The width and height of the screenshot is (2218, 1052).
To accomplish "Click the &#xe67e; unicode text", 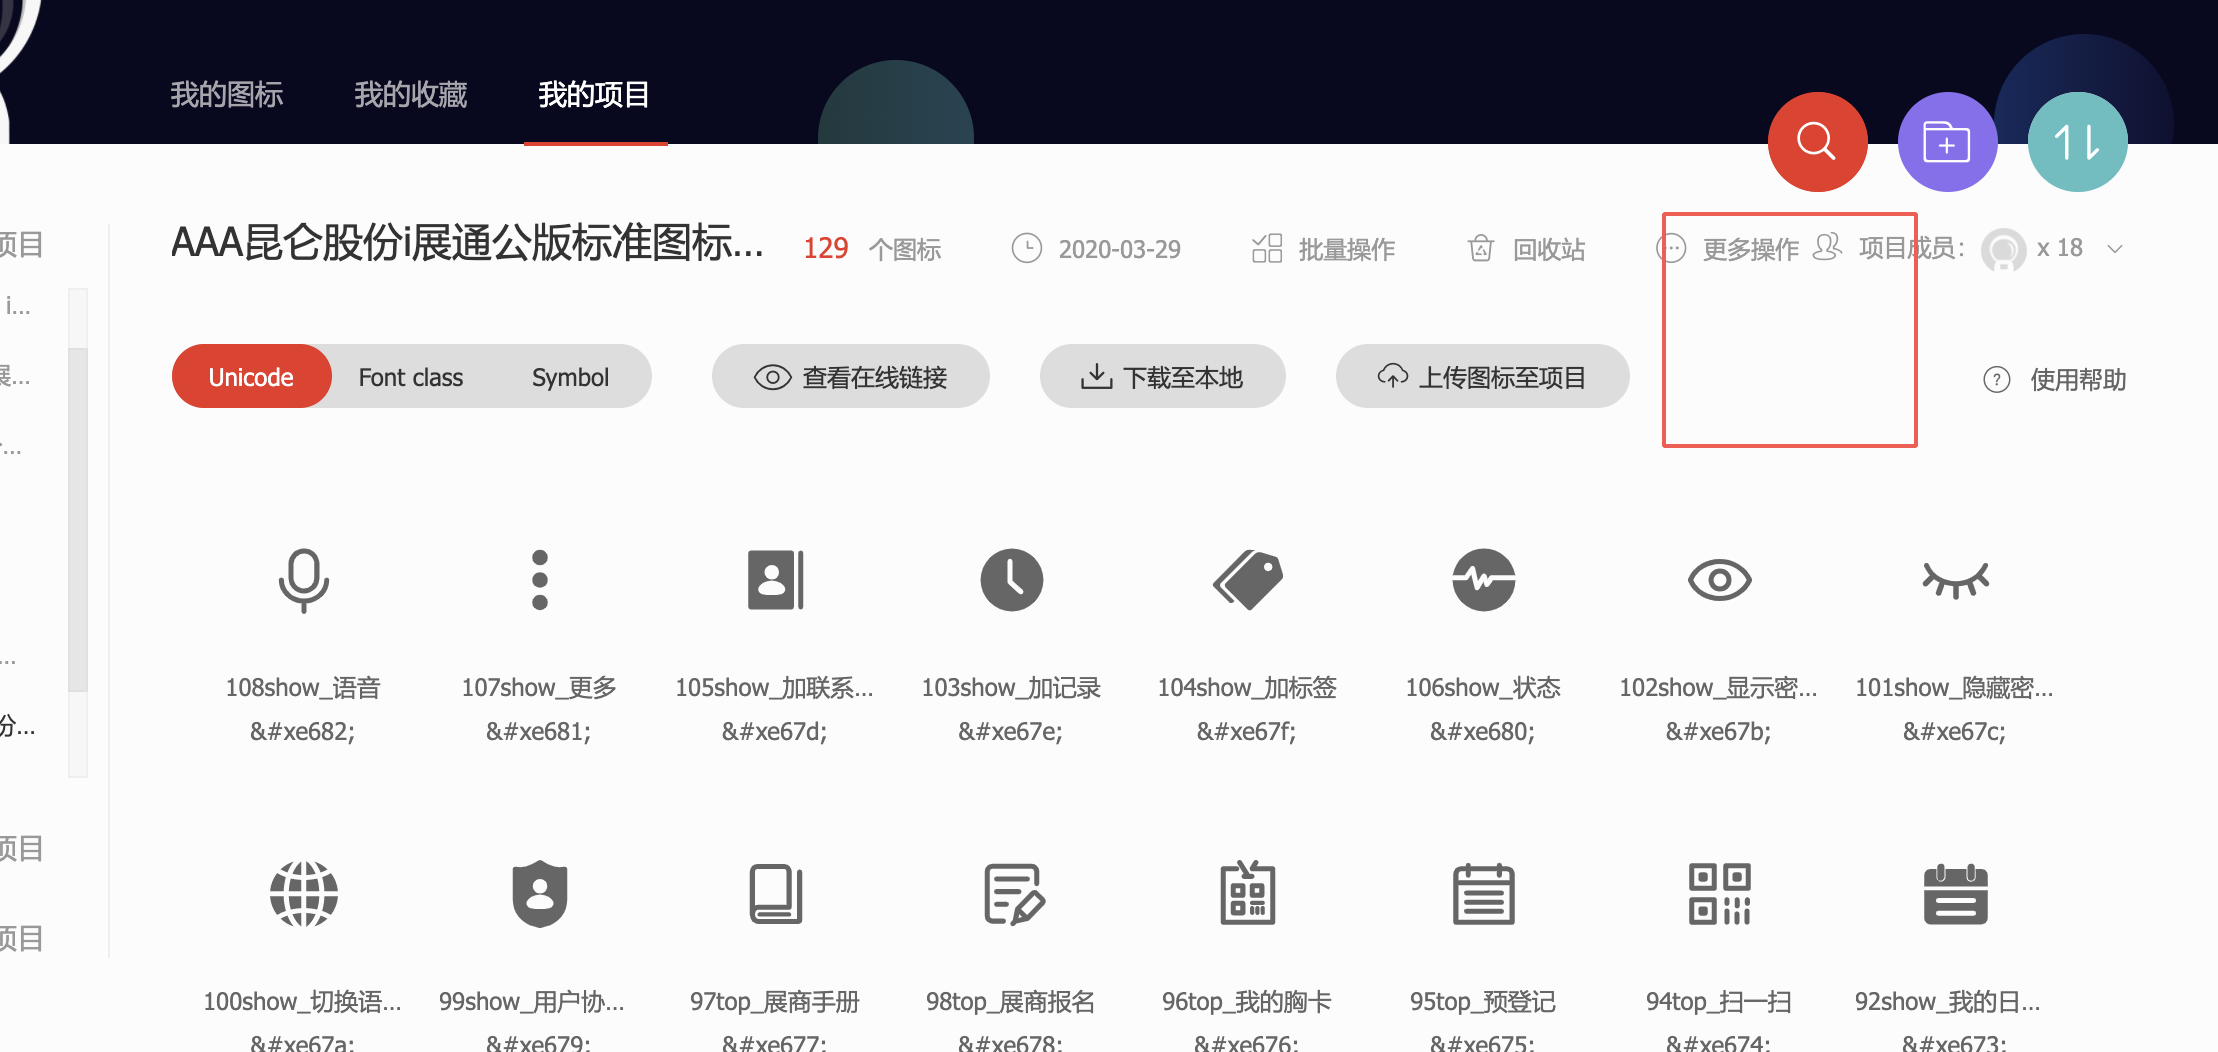I will [1011, 732].
